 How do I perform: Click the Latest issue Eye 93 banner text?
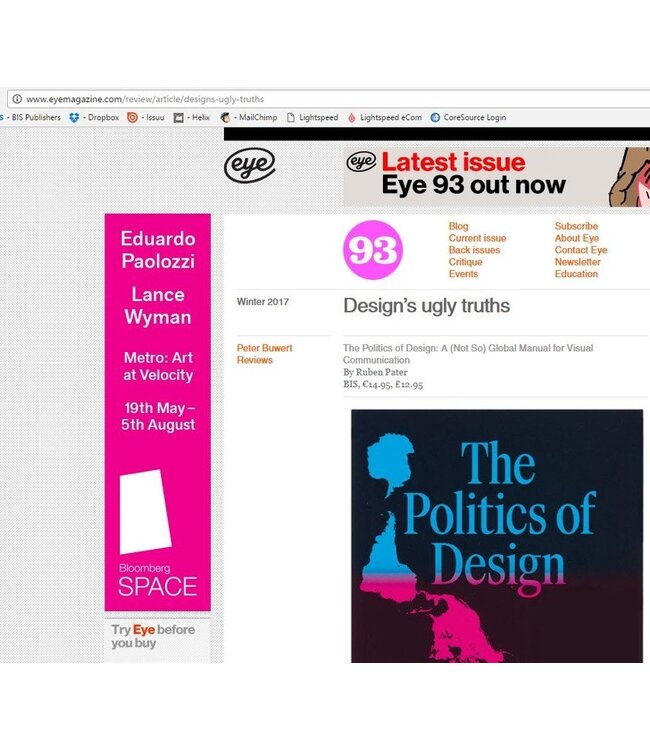point(474,174)
